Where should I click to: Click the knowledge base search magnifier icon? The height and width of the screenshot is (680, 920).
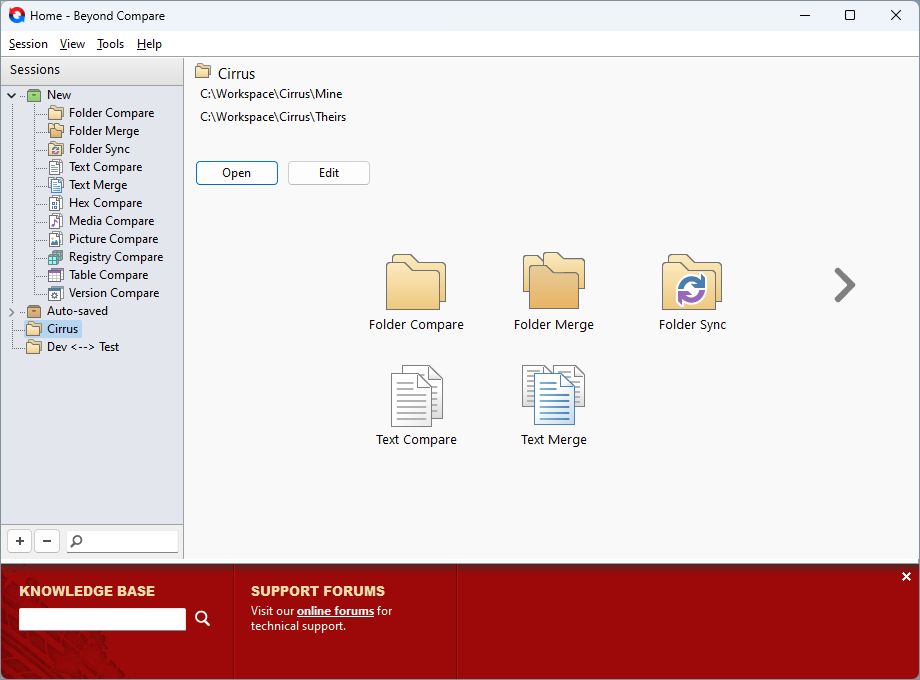pos(203,619)
